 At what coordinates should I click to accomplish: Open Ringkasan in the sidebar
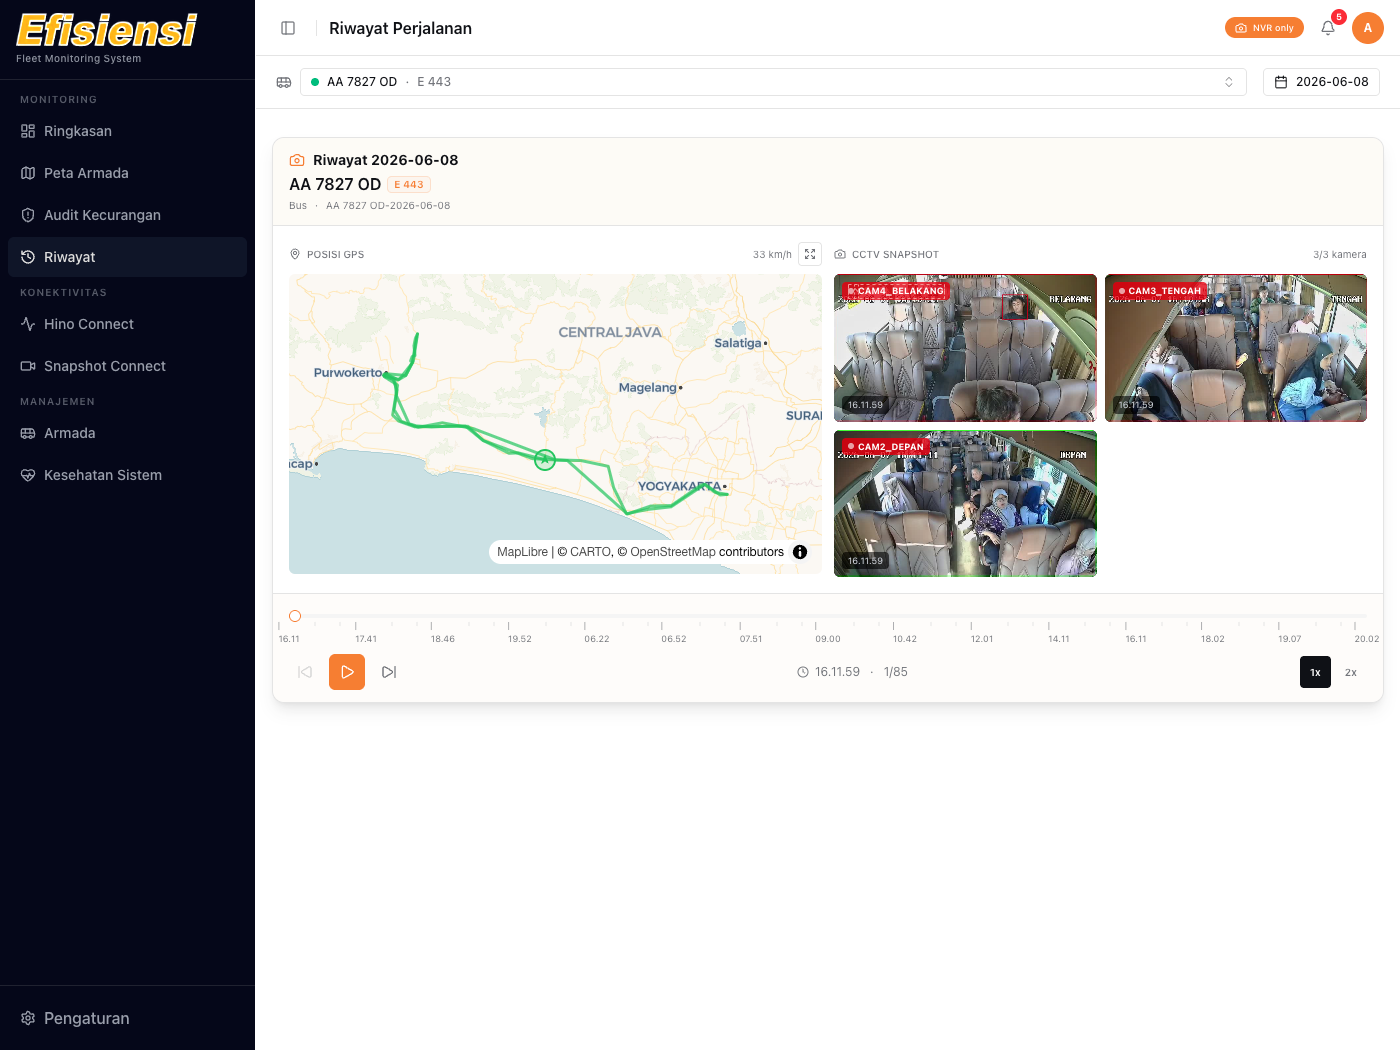point(127,131)
